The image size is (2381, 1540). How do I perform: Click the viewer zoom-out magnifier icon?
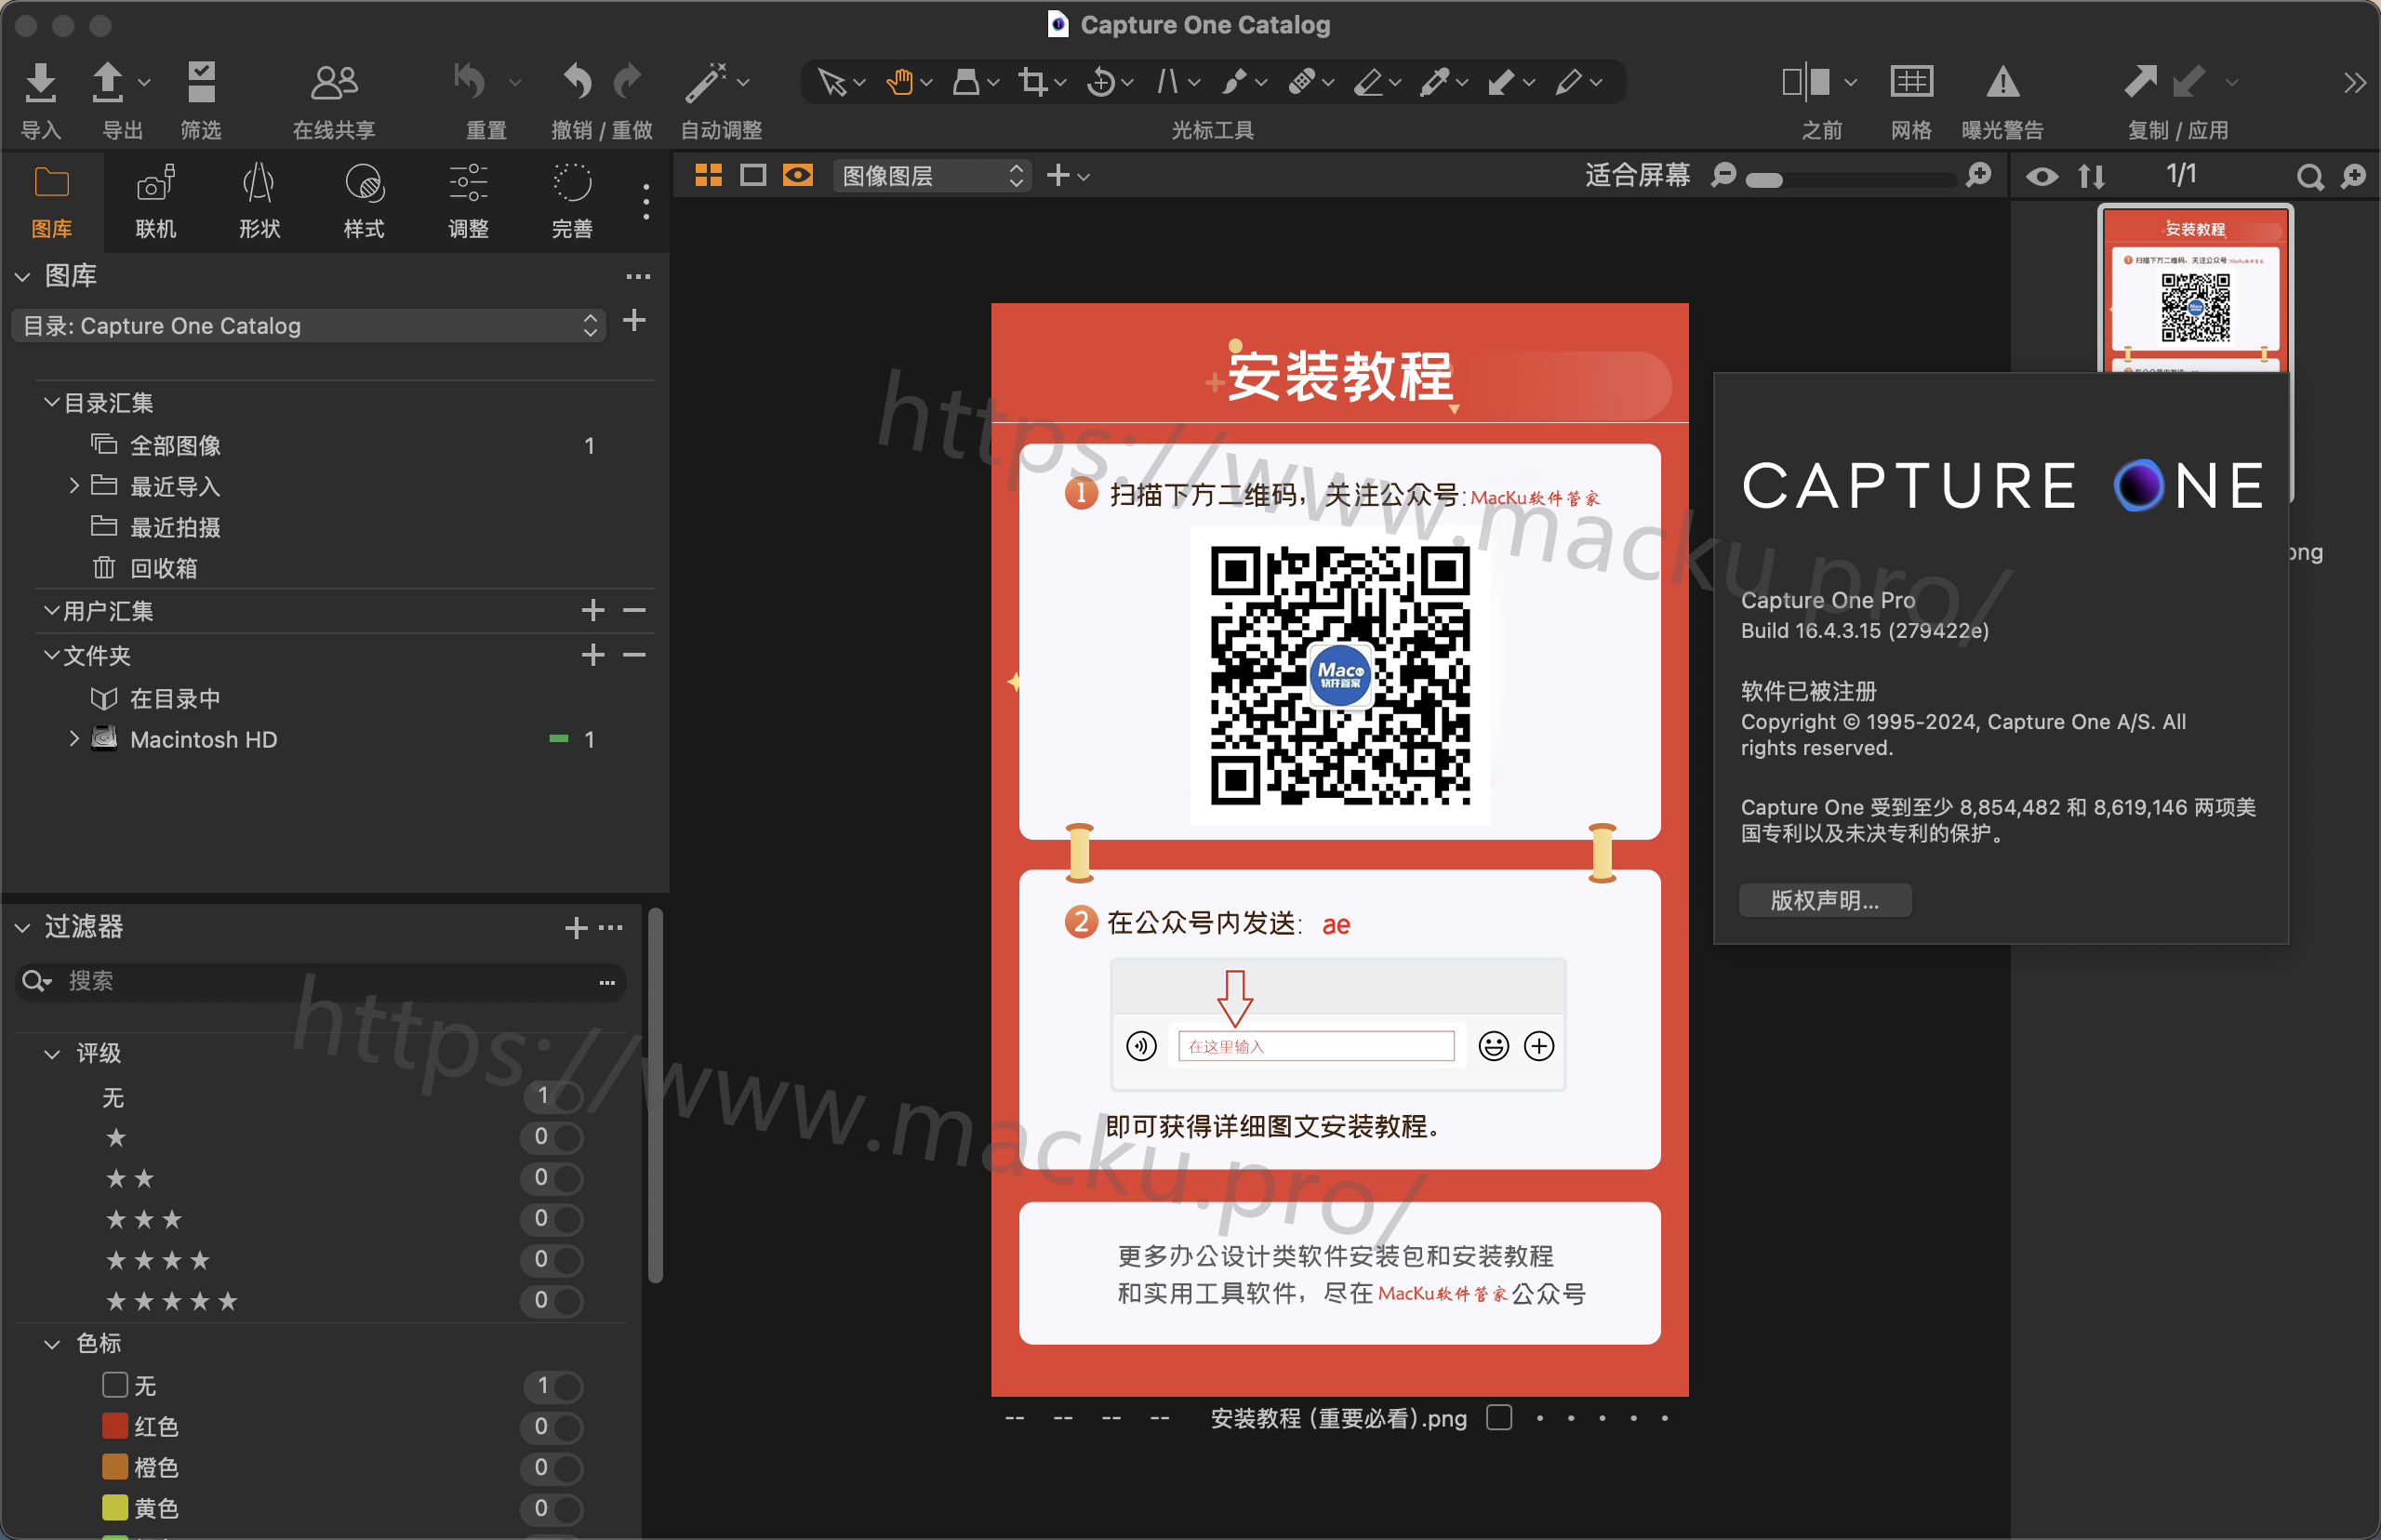coord(1723,176)
